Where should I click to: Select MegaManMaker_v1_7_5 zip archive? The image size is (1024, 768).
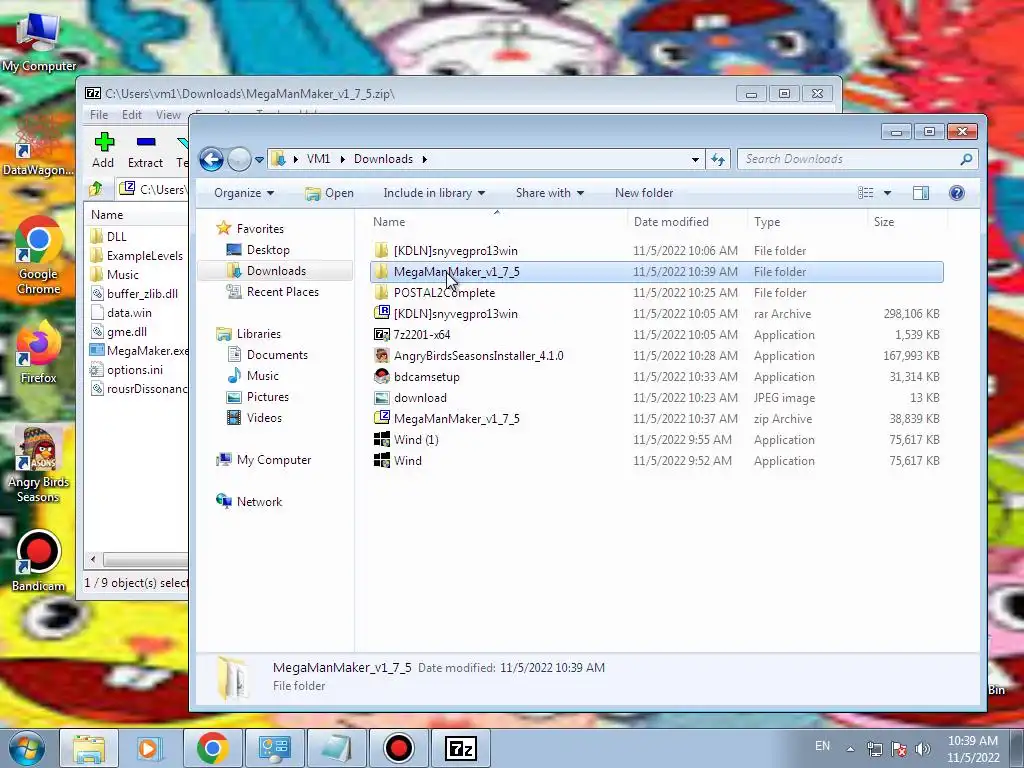(656, 419)
